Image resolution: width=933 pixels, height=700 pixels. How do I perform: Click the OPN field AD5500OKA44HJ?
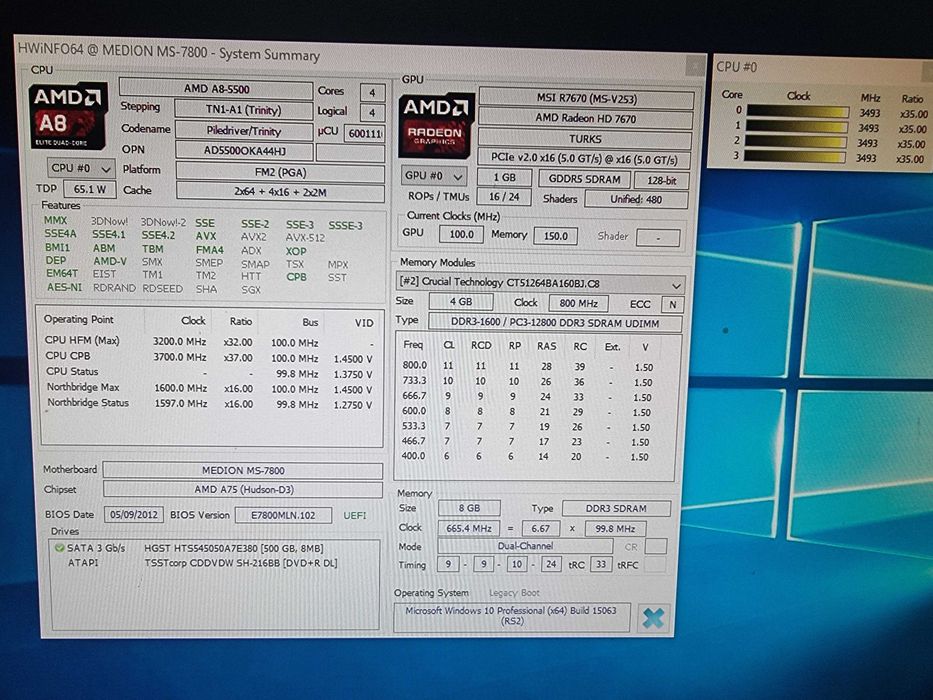click(245, 151)
